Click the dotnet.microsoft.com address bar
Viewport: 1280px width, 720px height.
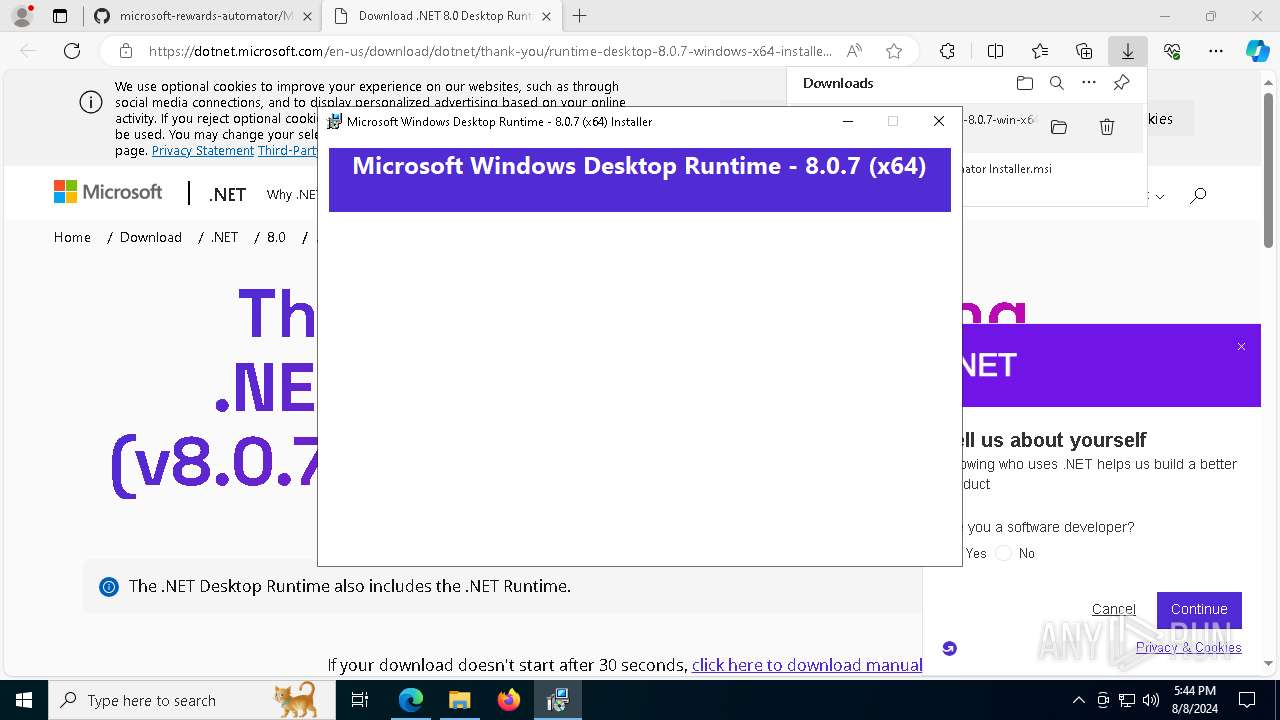(490, 51)
